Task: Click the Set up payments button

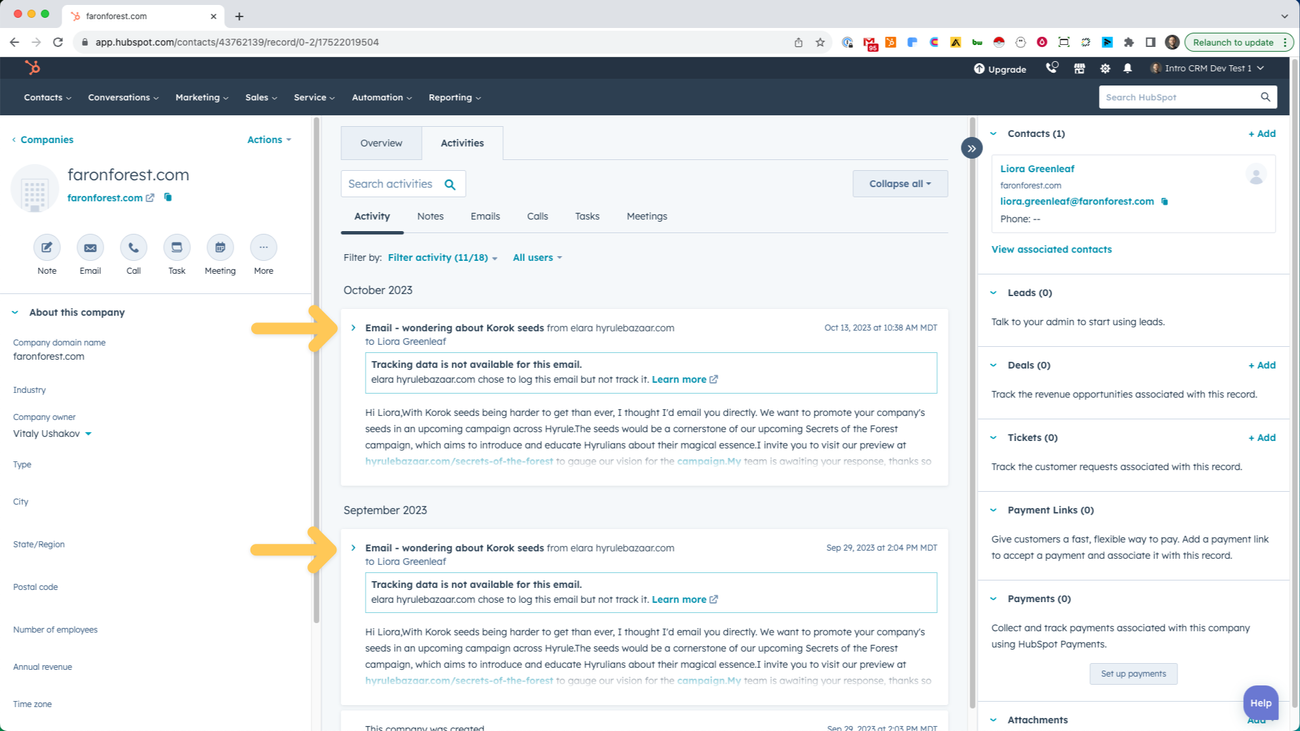Action: click(1133, 673)
